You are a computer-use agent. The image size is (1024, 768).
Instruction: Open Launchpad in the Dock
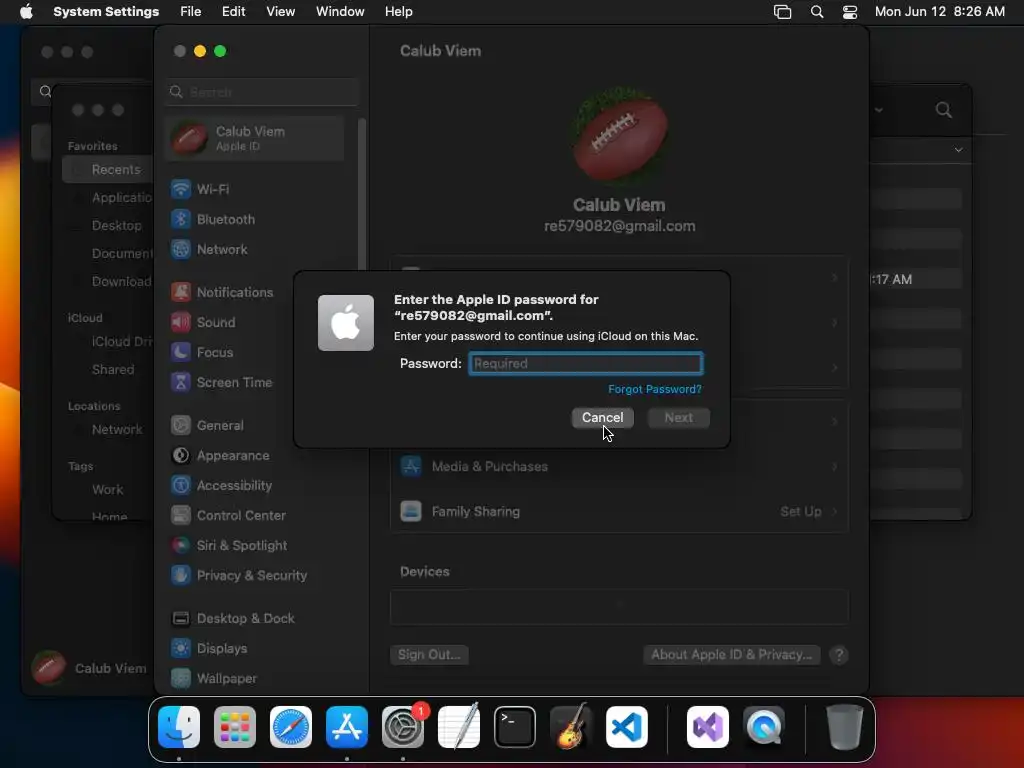pyautogui.click(x=235, y=727)
